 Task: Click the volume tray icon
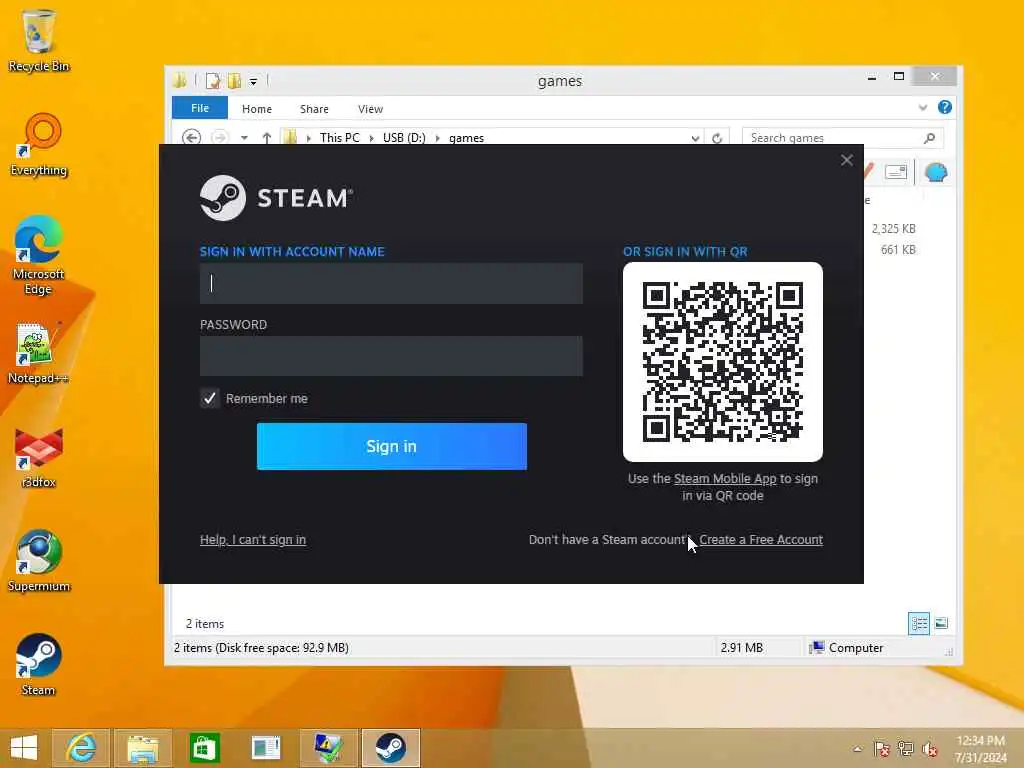(x=930, y=749)
